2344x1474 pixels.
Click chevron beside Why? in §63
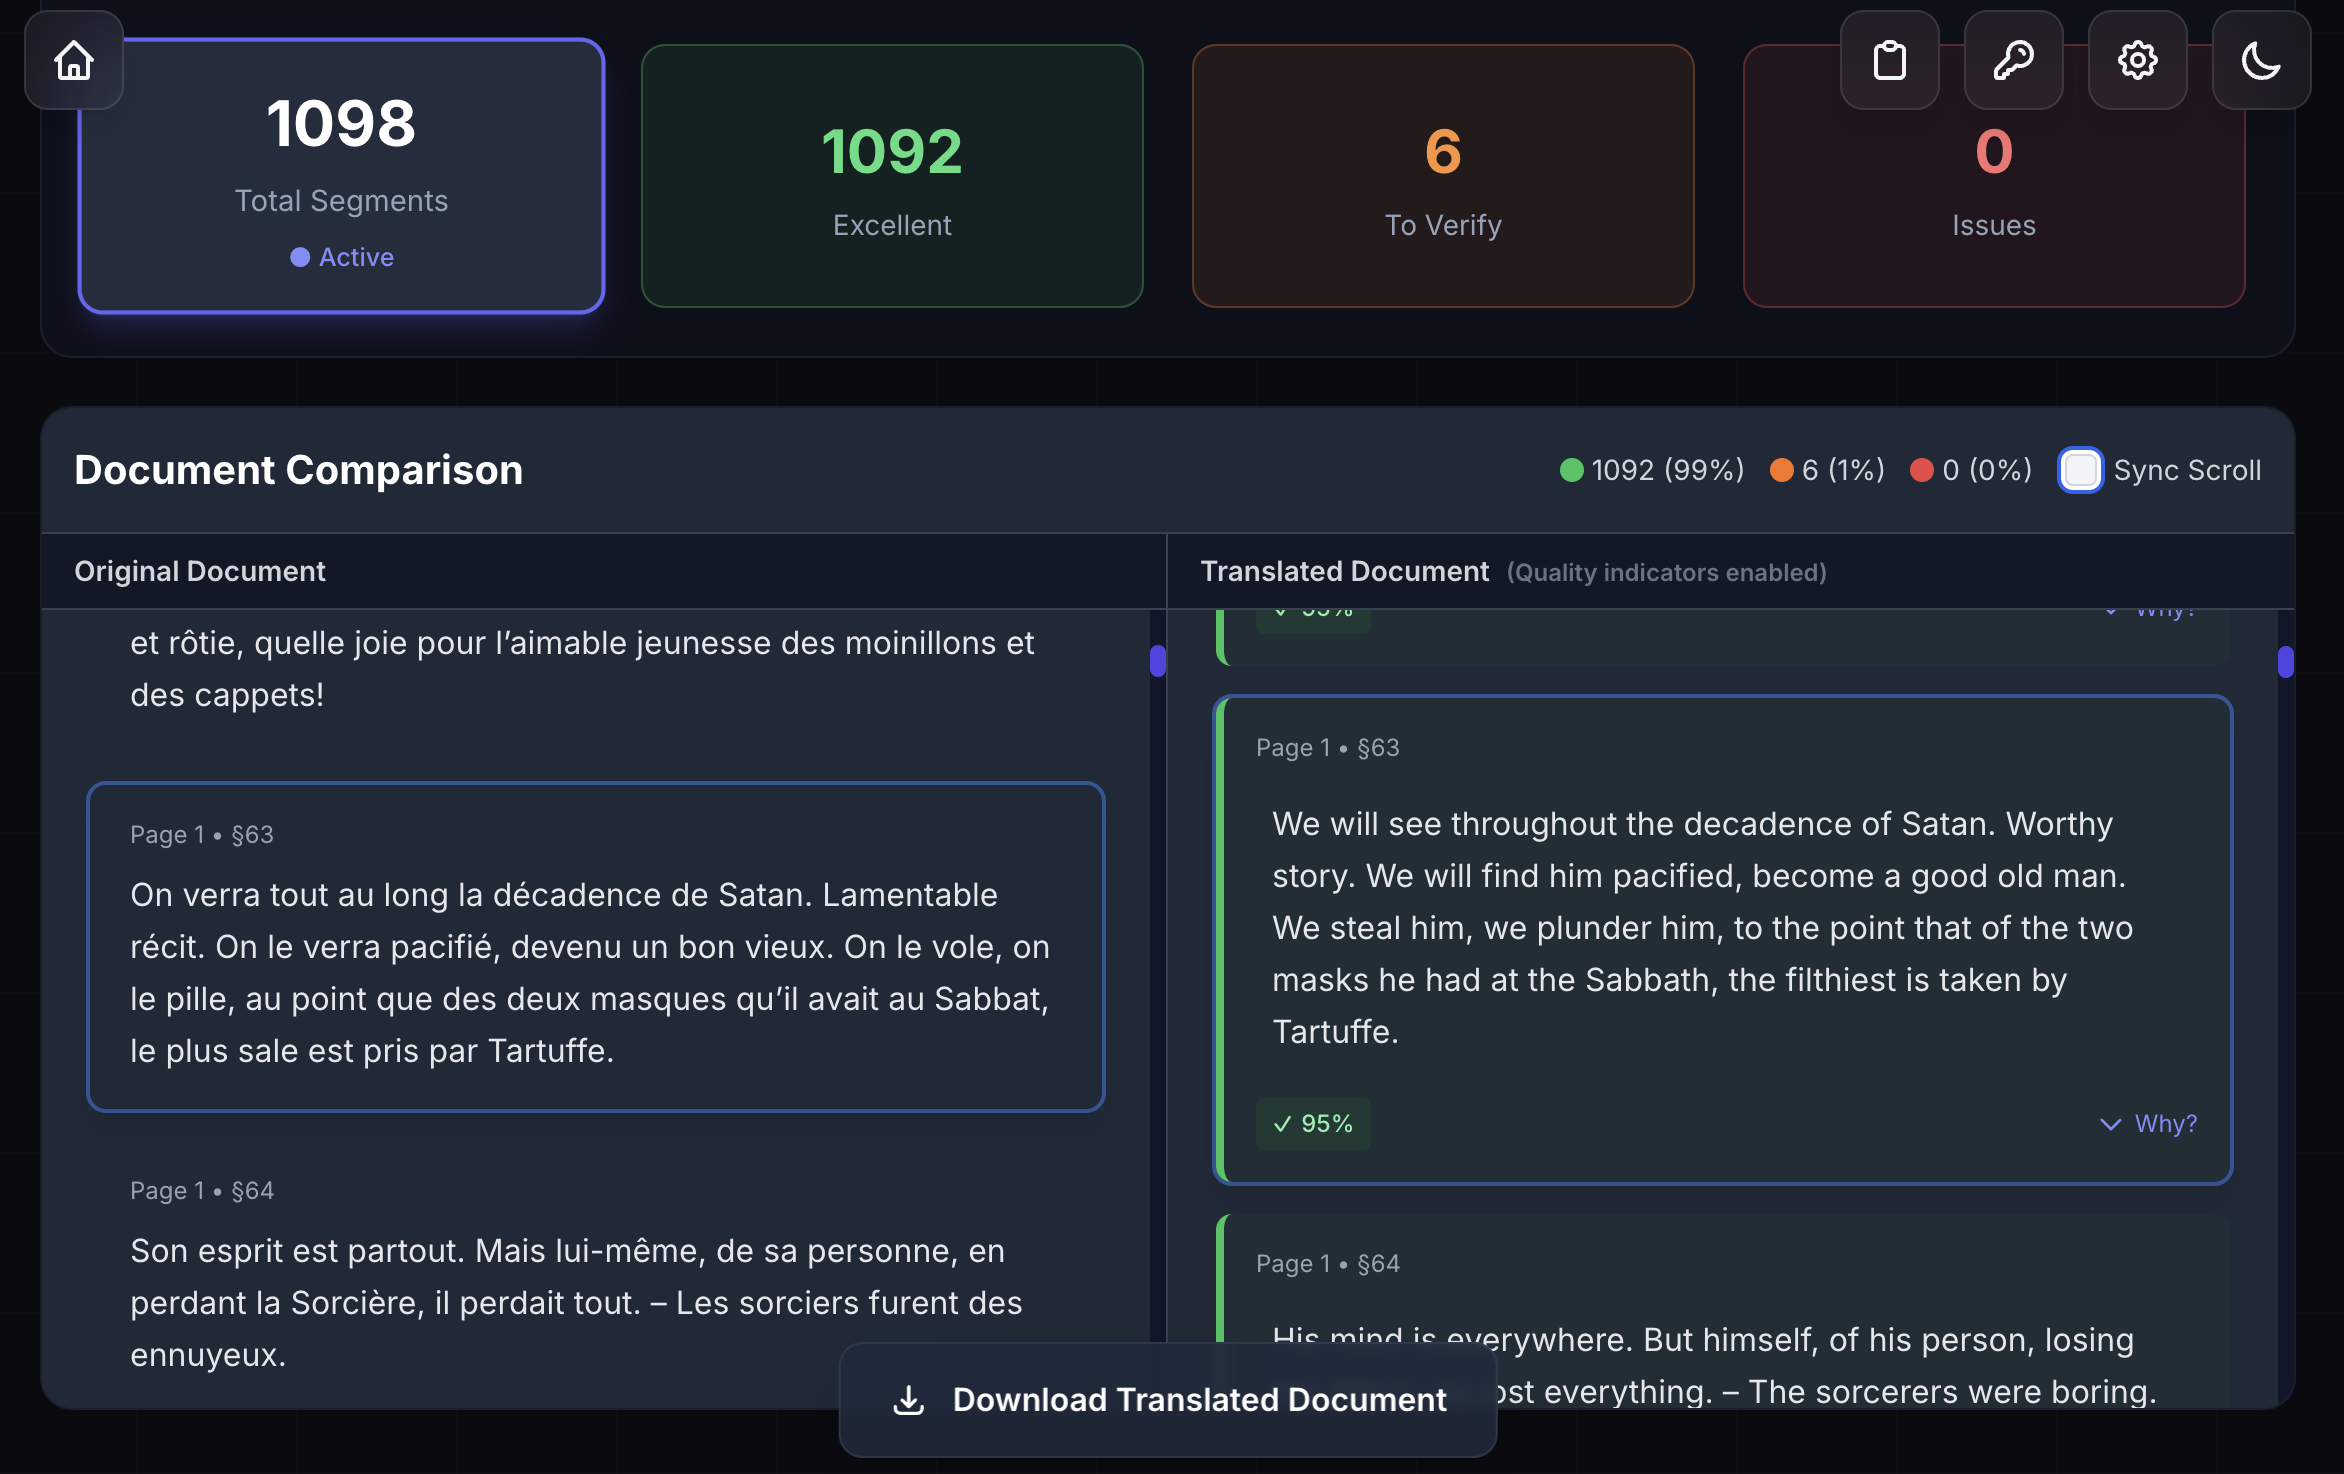(x=2110, y=1124)
